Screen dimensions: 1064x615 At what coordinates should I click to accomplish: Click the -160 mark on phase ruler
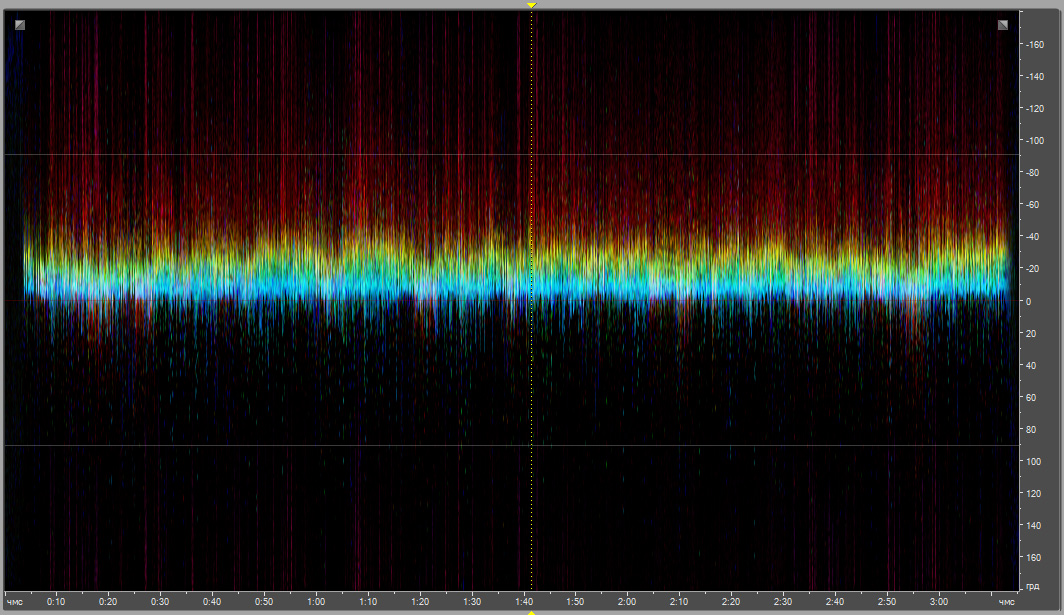click(1033, 44)
